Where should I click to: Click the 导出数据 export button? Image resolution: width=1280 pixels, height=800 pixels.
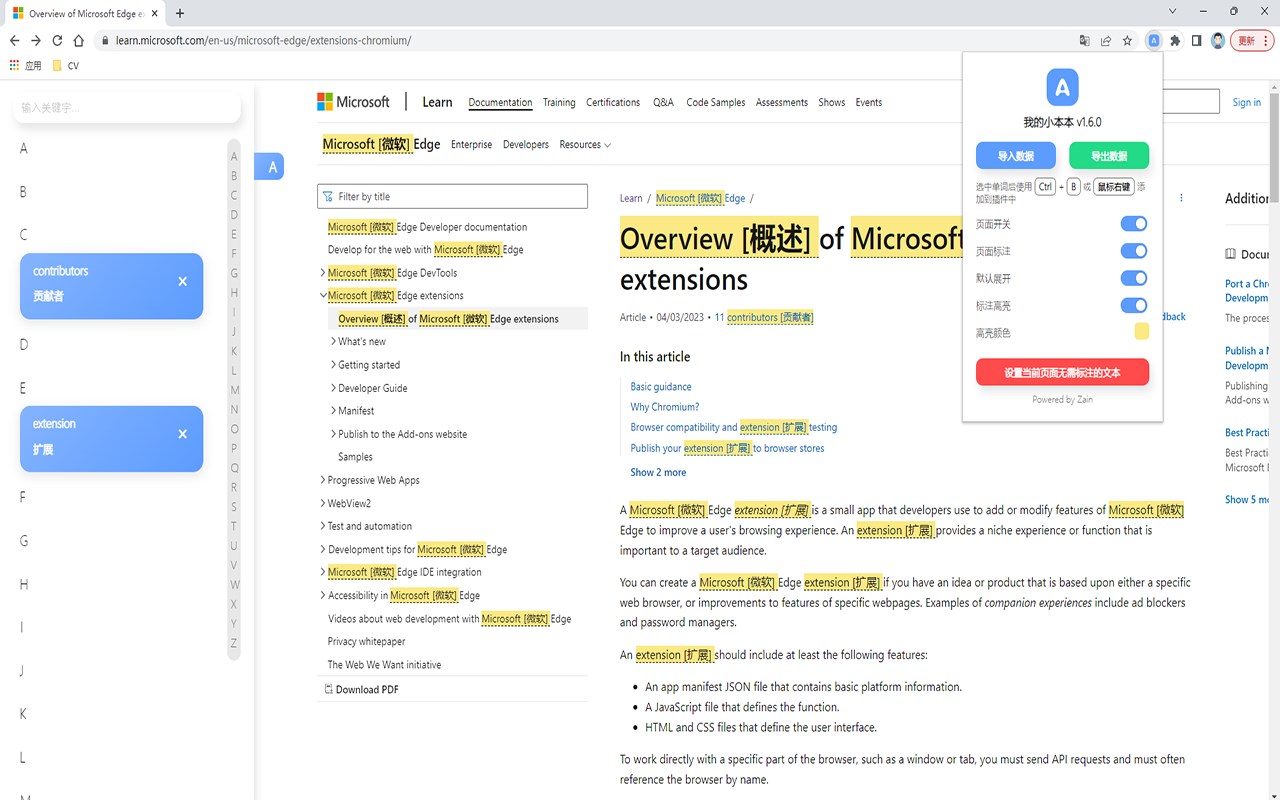point(1109,156)
